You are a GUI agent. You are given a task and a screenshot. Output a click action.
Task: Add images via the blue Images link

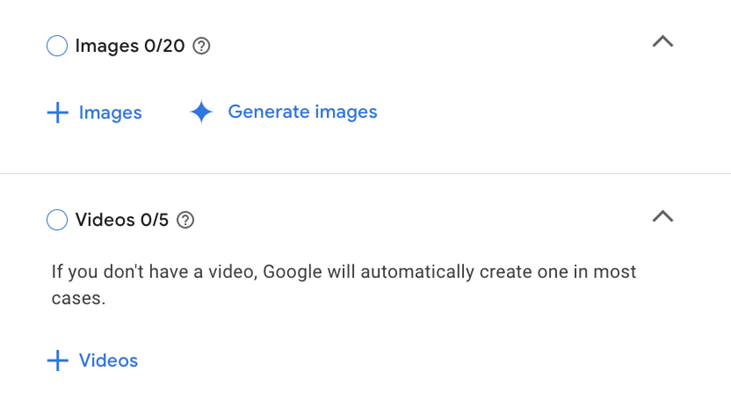coord(110,113)
